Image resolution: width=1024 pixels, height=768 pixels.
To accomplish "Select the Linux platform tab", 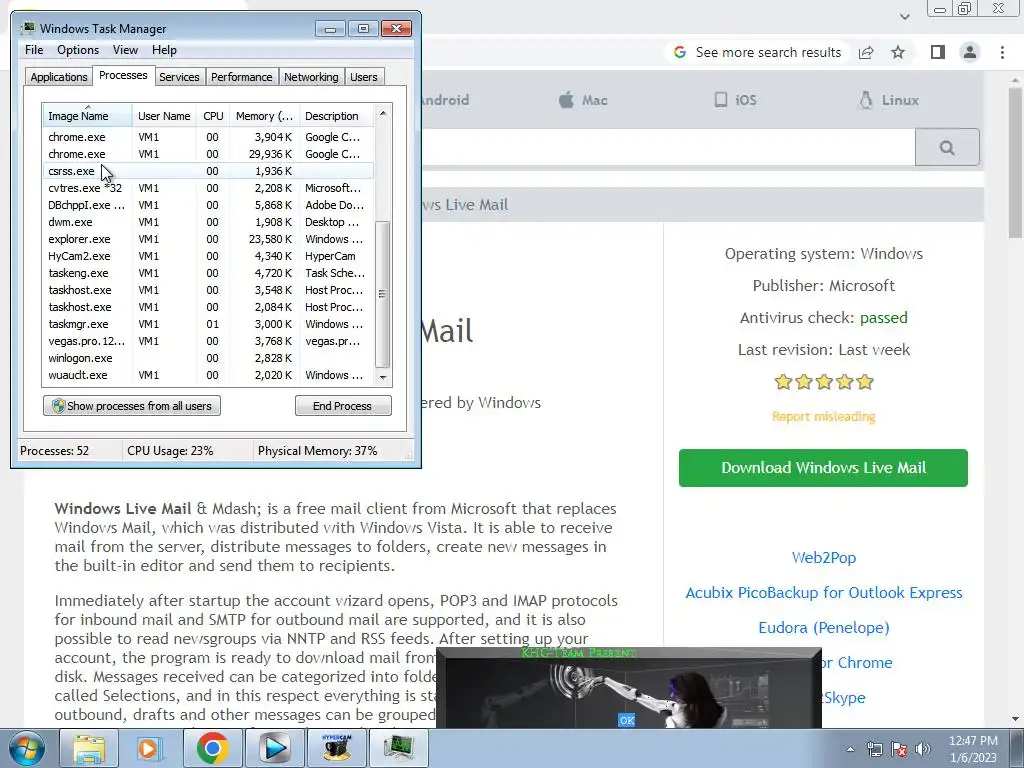I will coord(889,100).
